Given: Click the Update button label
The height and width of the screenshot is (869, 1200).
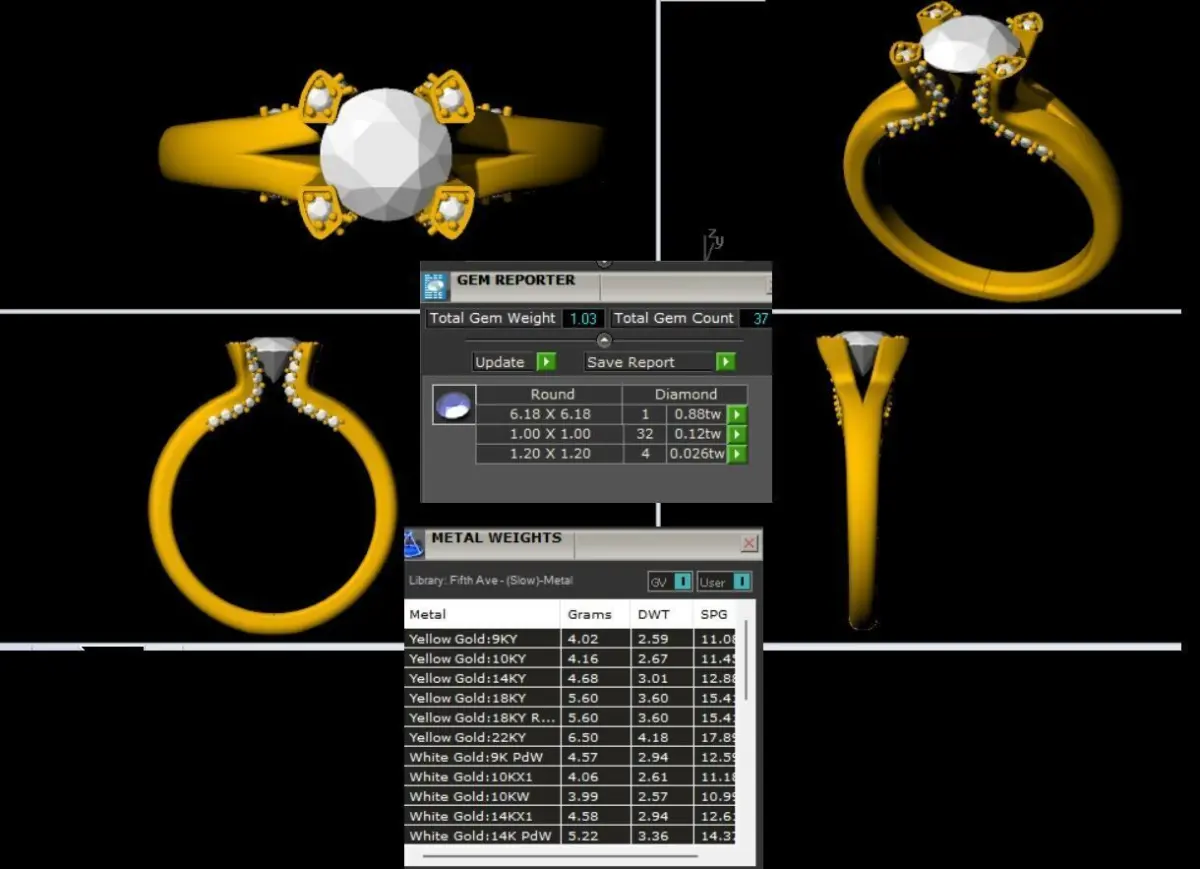Looking at the screenshot, I should [x=500, y=362].
